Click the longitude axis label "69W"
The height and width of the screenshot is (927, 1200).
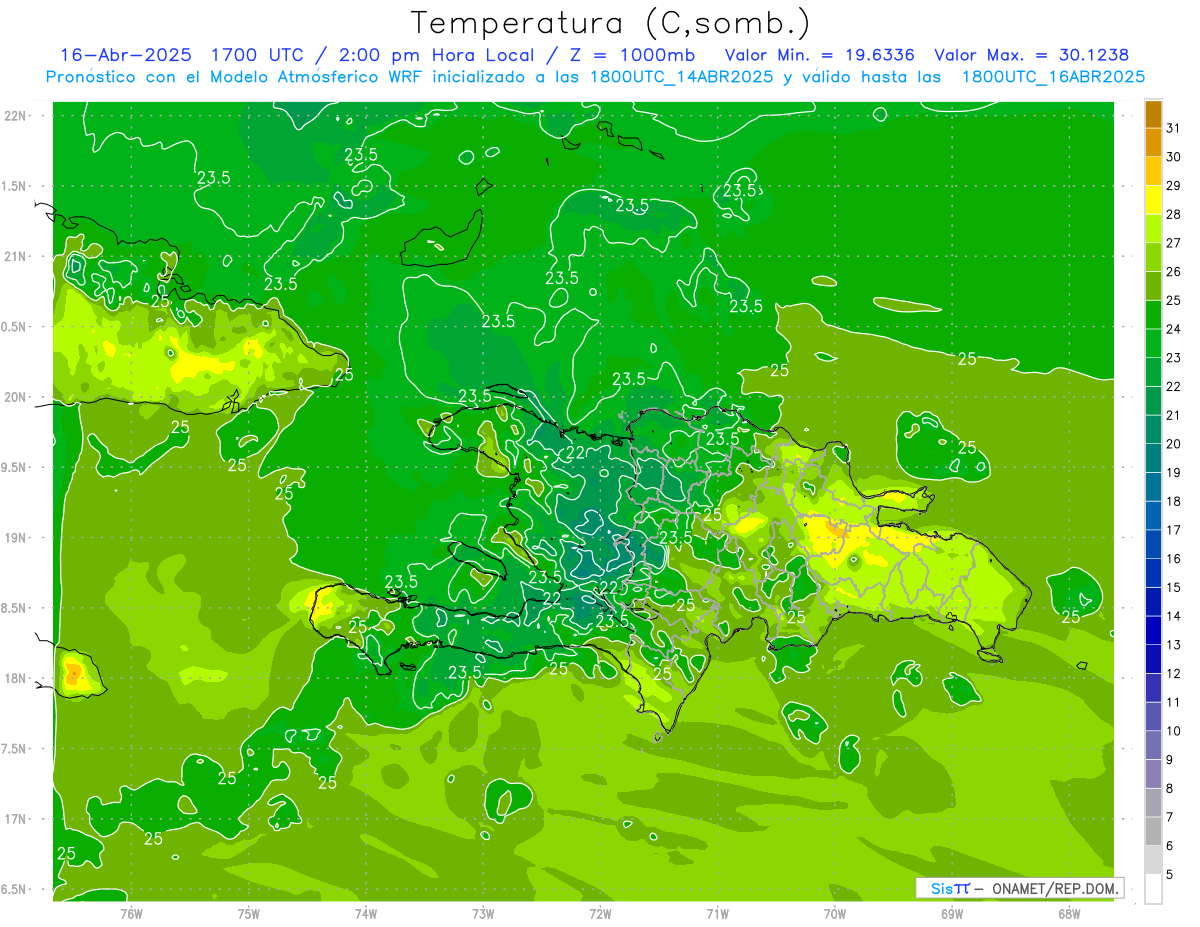[x=952, y=913]
